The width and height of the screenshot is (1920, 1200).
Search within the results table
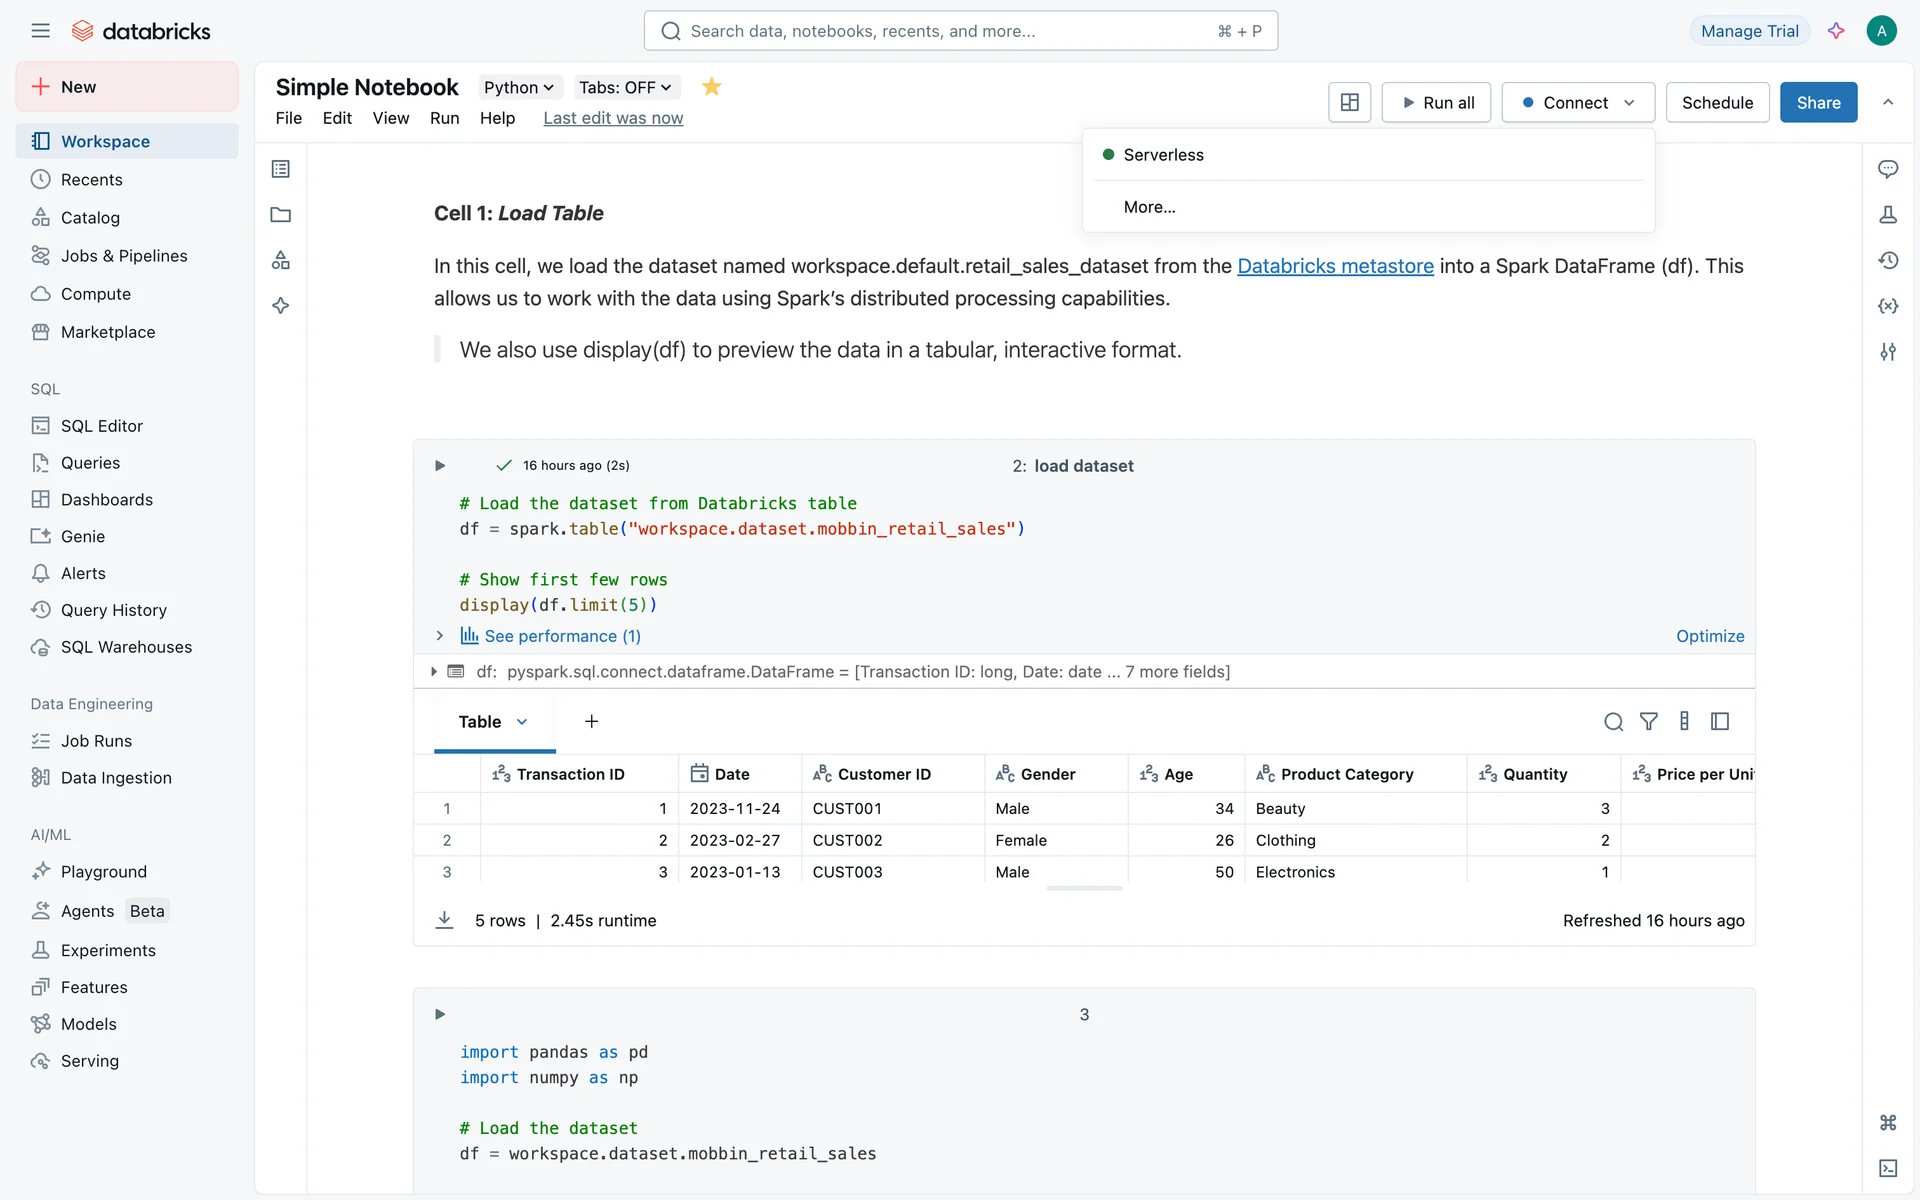pyautogui.click(x=1613, y=721)
